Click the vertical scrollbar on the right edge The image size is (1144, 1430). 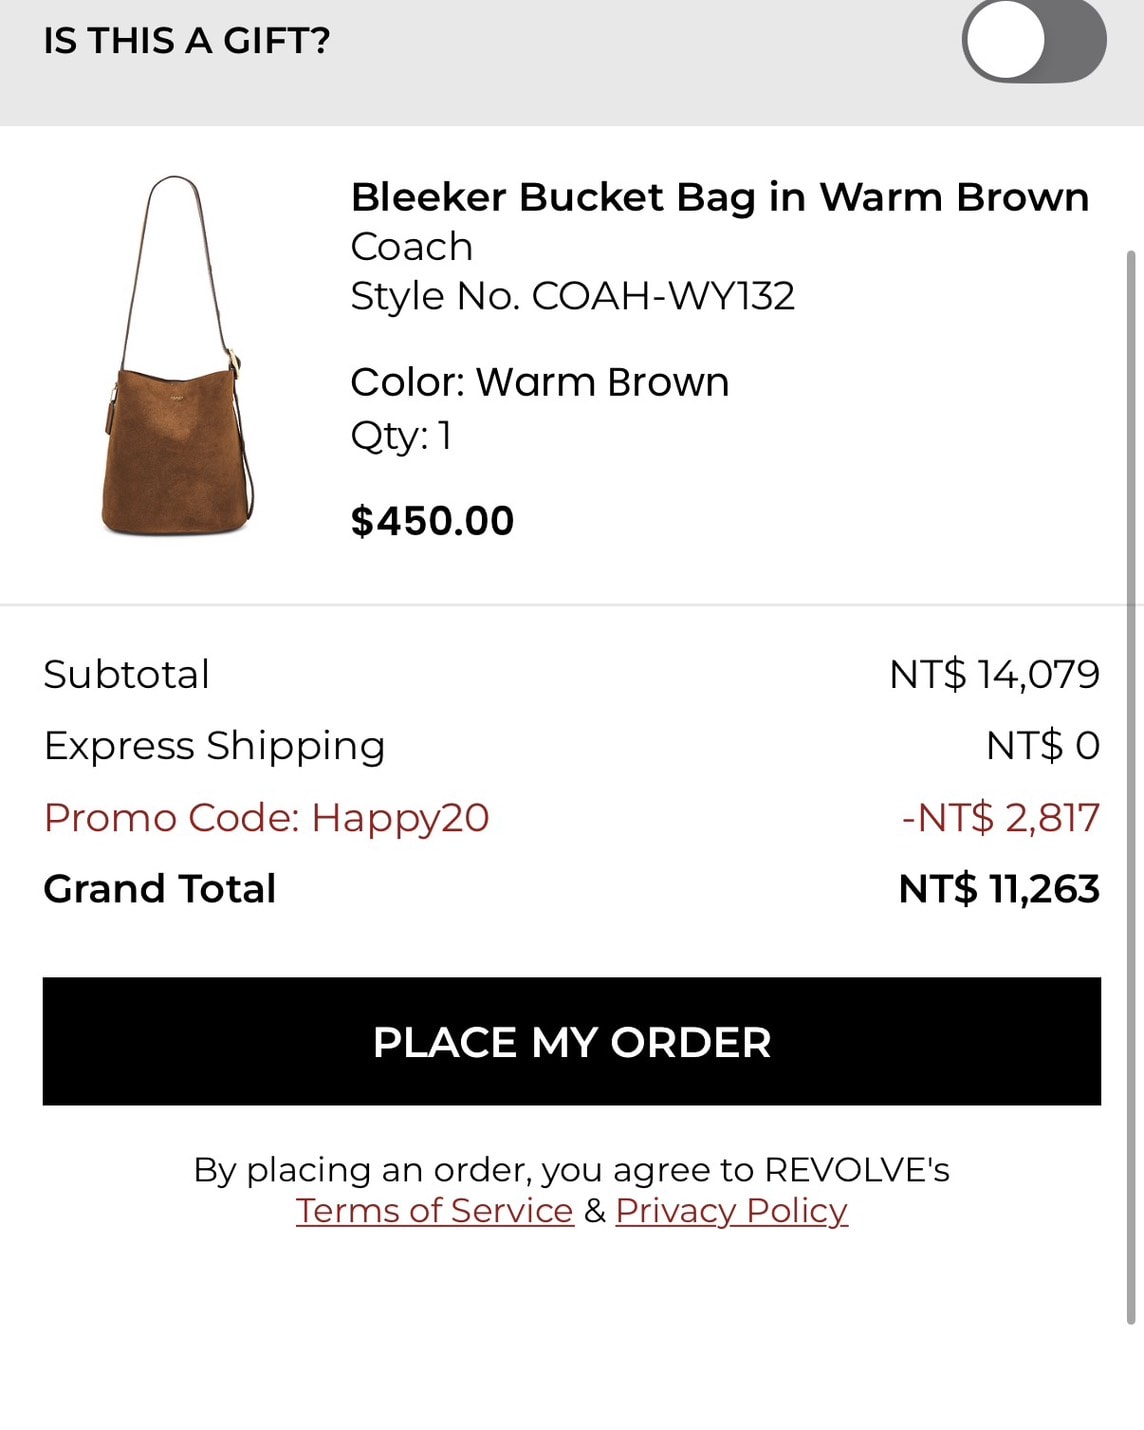1131,787
